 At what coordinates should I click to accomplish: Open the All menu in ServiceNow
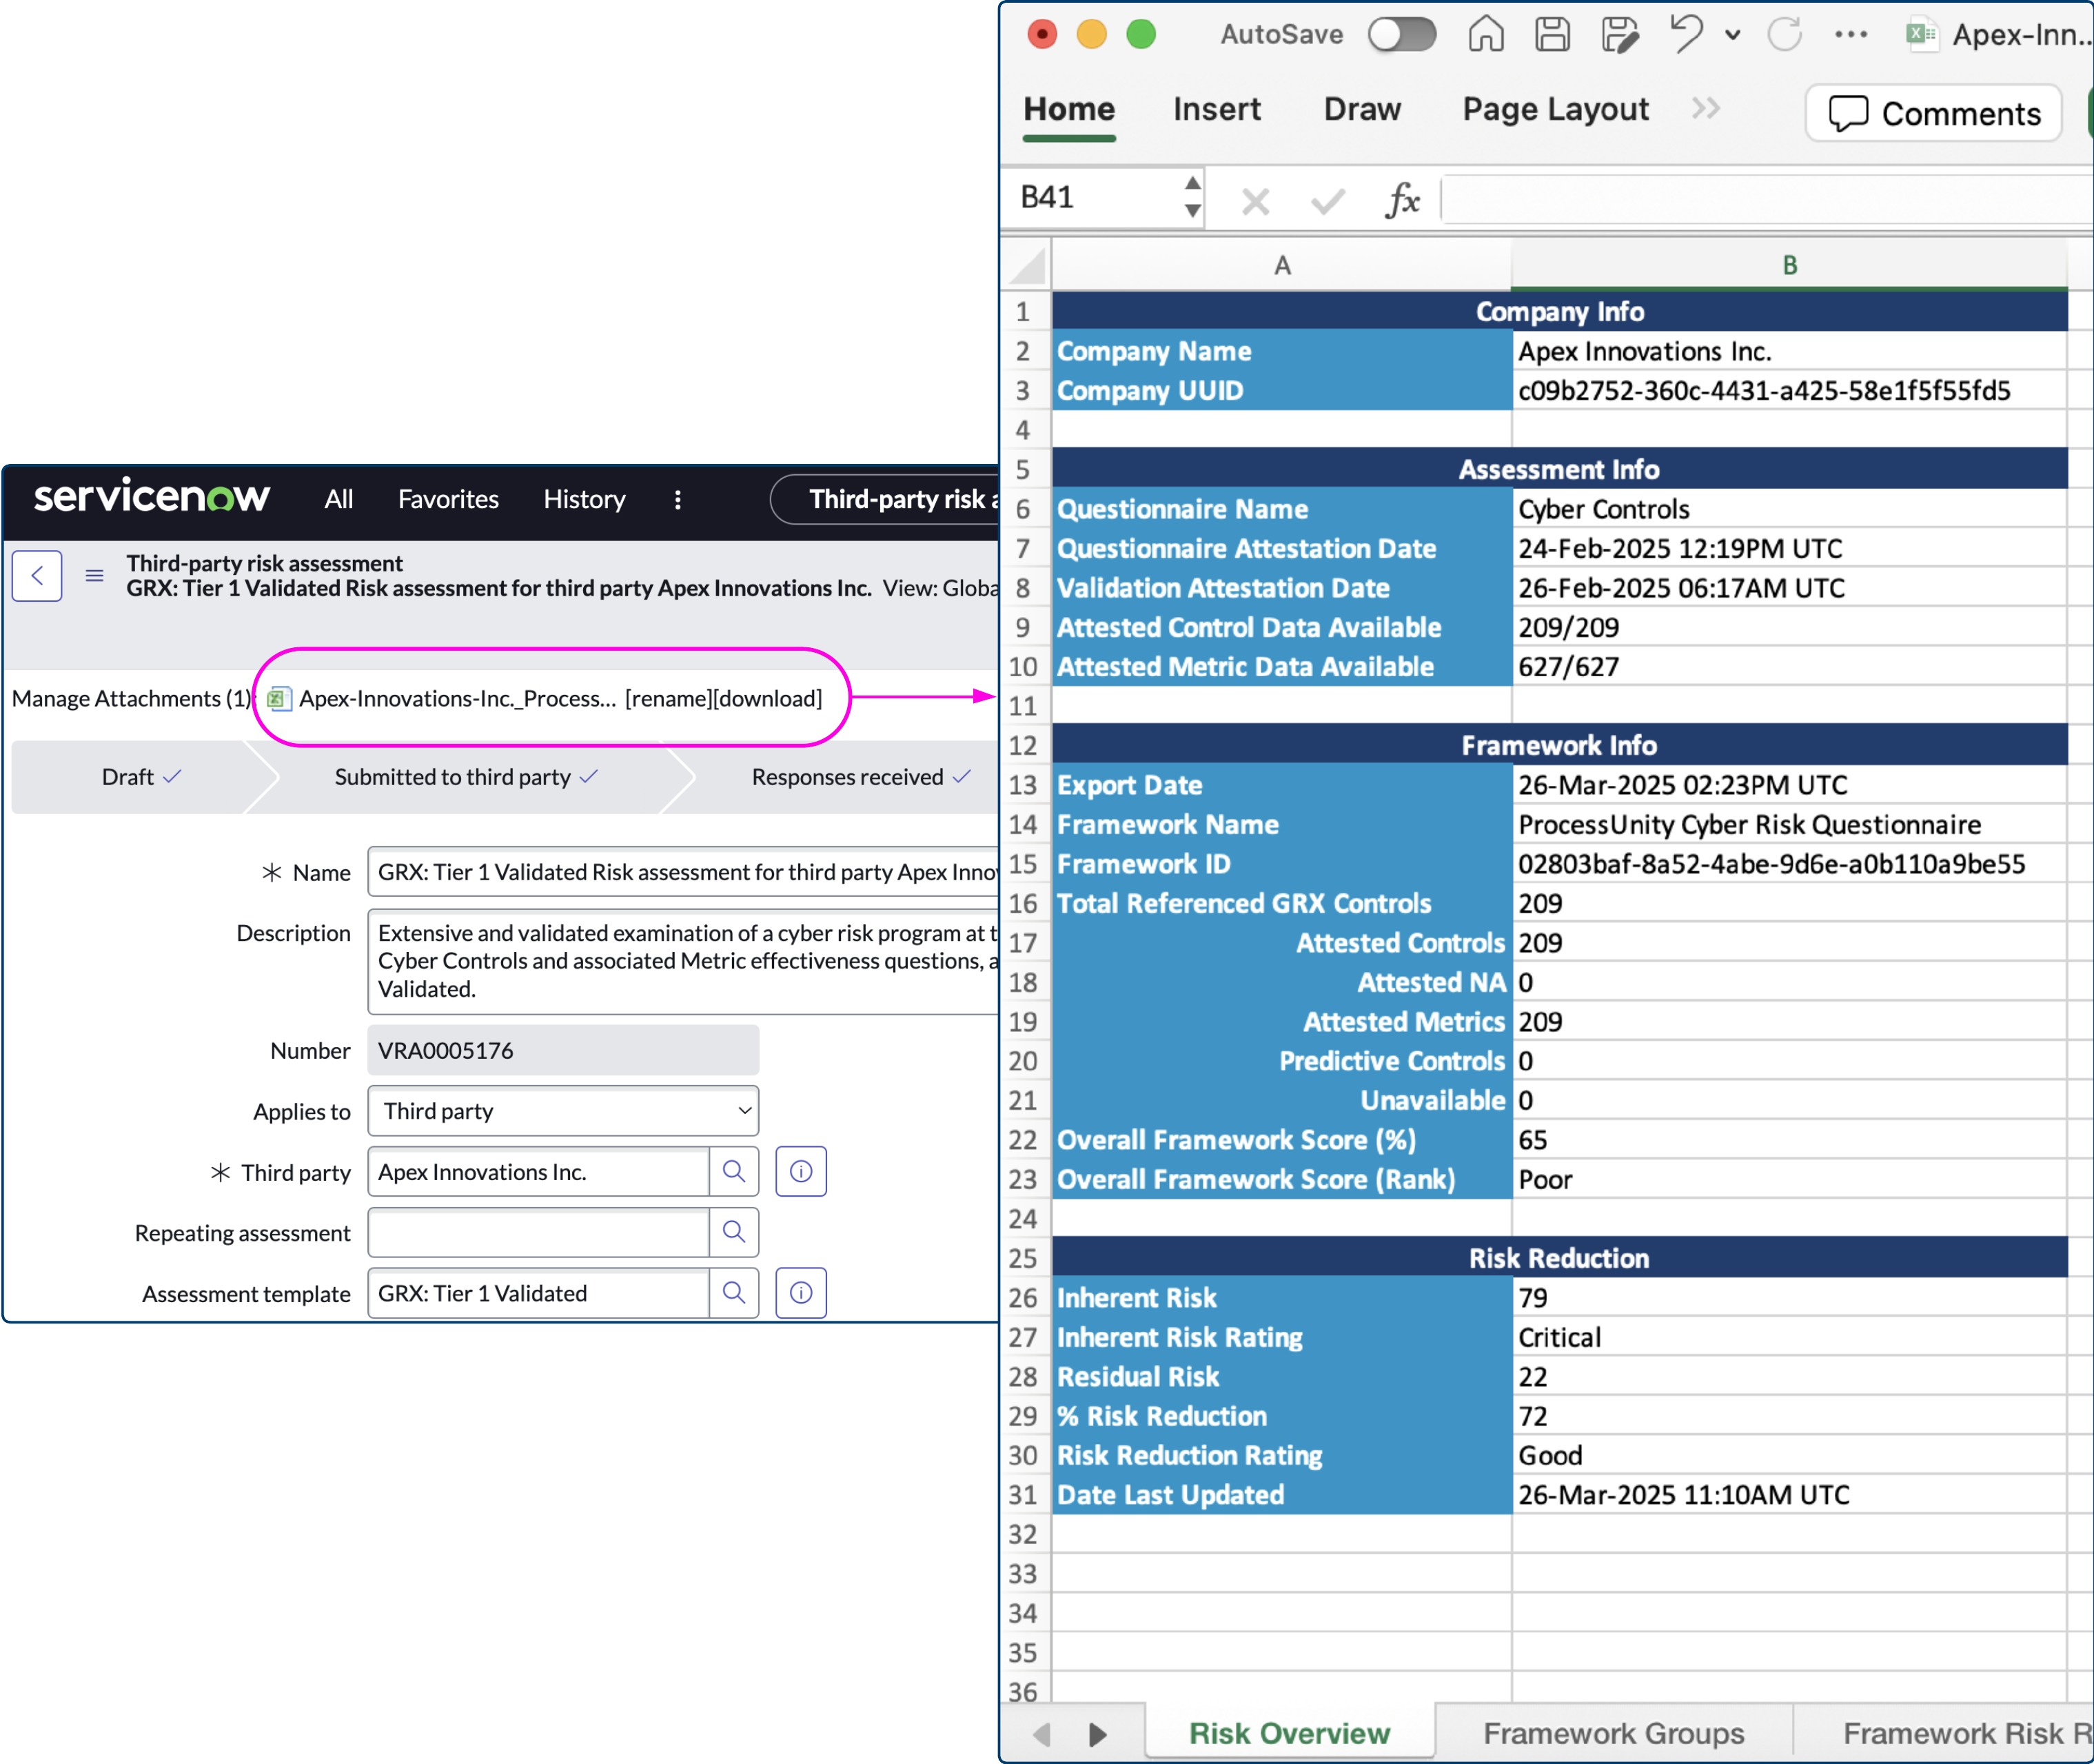click(338, 499)
